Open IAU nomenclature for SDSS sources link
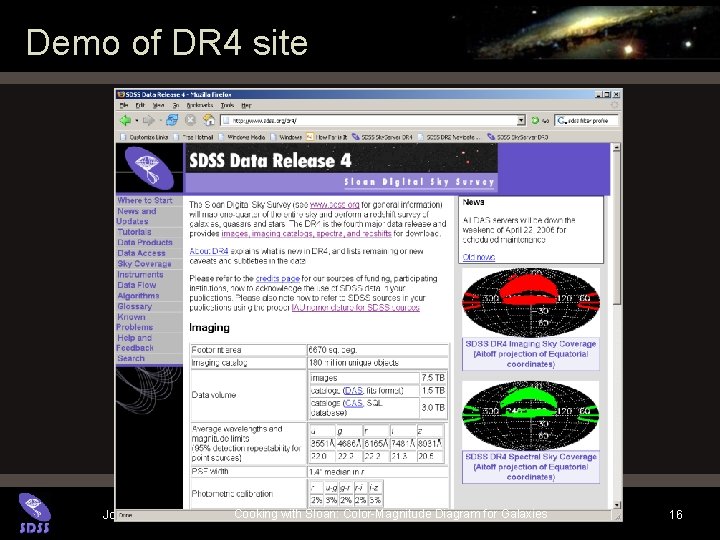 pyautogui.click(x=355, y=307)
